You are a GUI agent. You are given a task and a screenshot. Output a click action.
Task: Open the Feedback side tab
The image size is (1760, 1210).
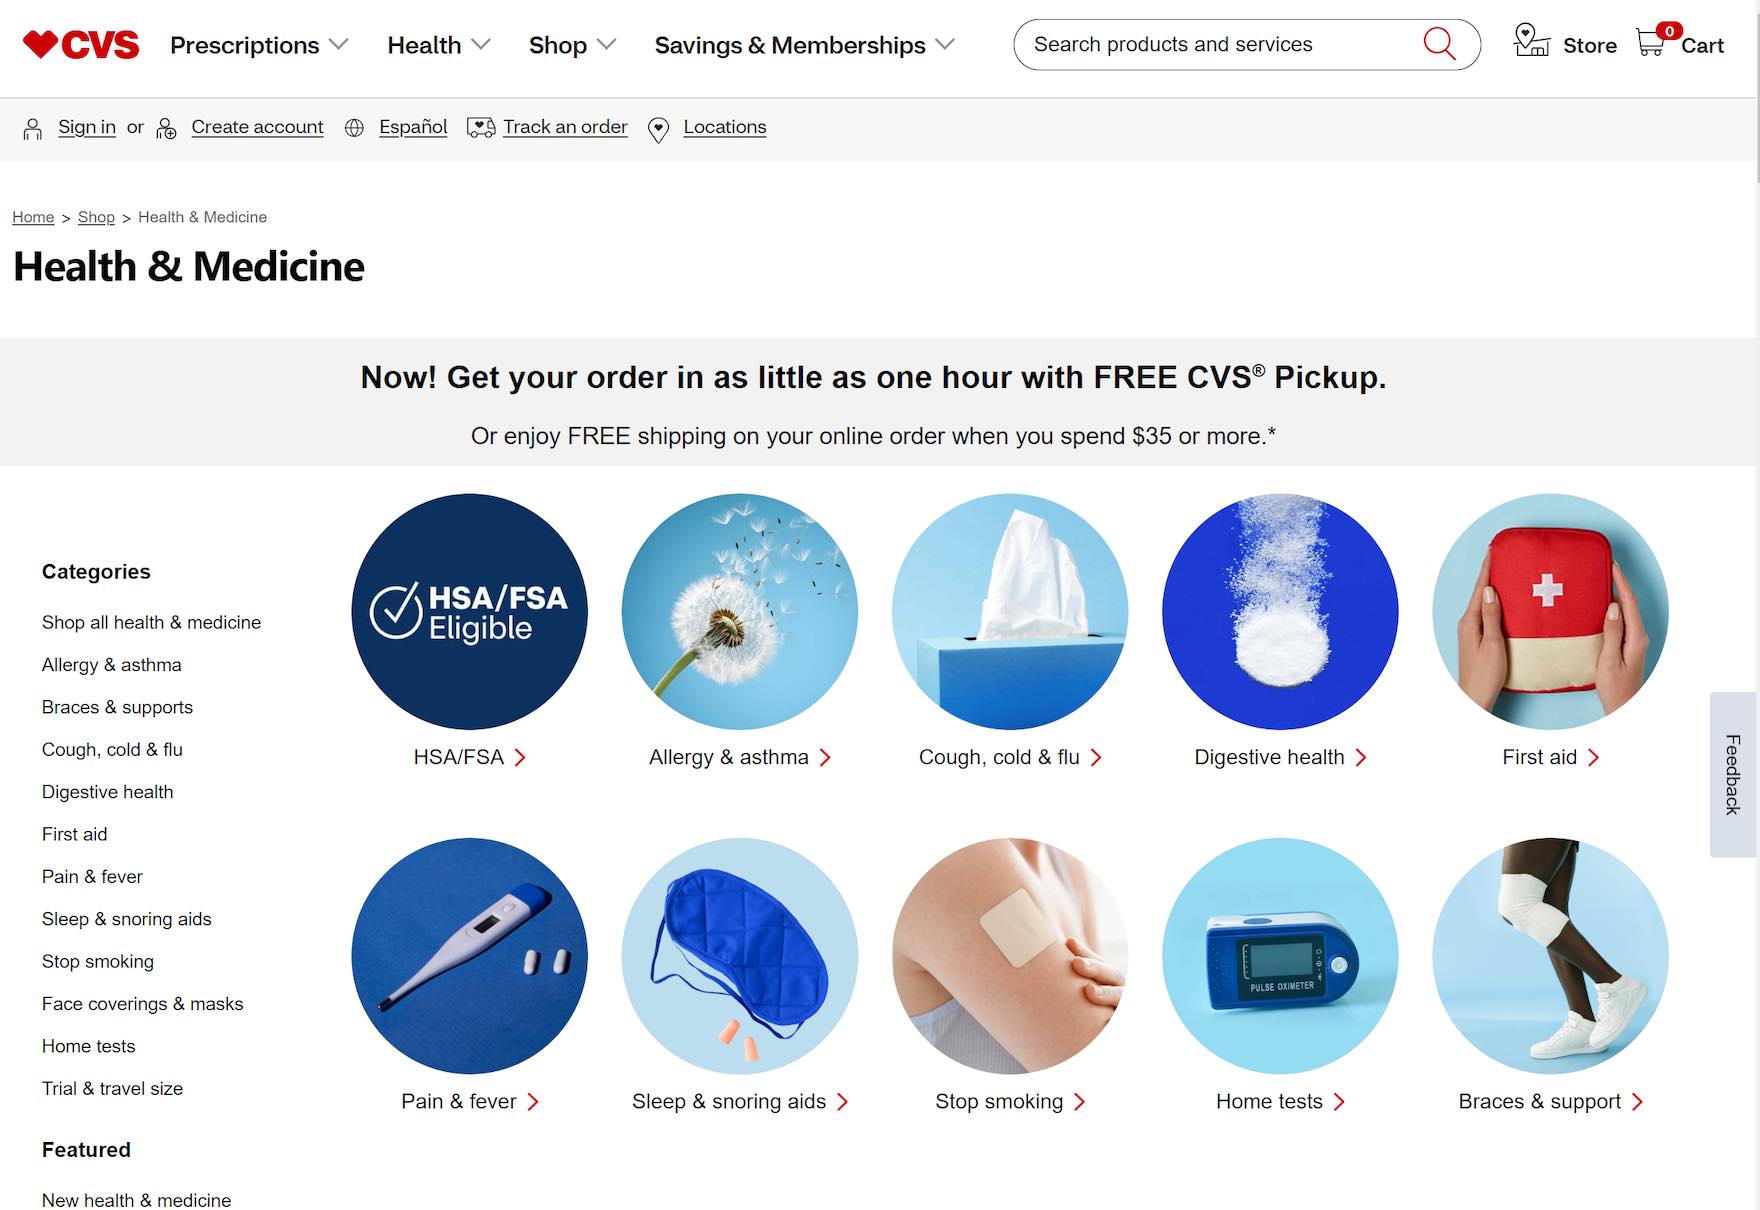point(1733,774)
